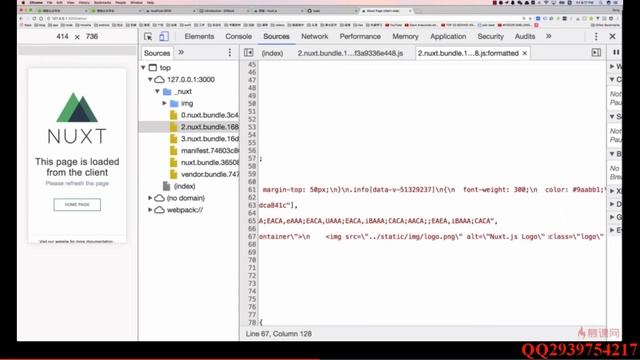Close the DevTools panel
Screen dimensions: 640x360
tap(612, 36)
